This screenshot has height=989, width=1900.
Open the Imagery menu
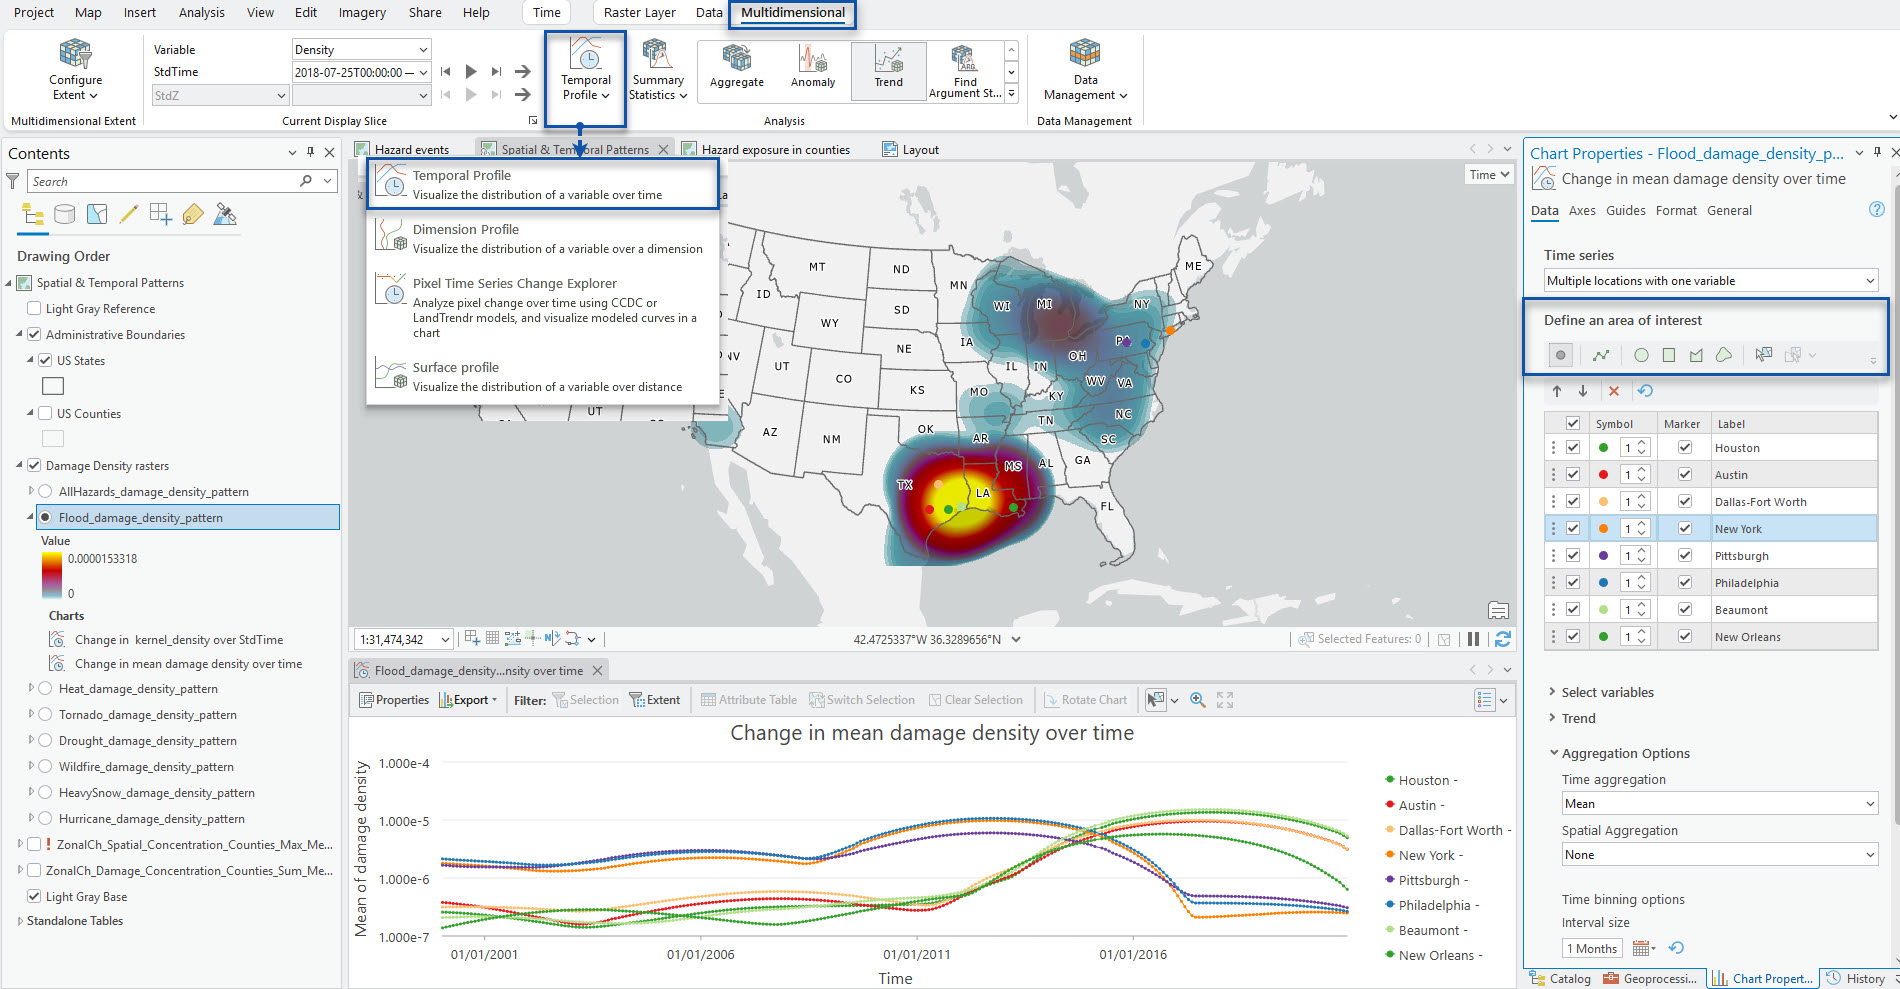click(x=361, y=12)
